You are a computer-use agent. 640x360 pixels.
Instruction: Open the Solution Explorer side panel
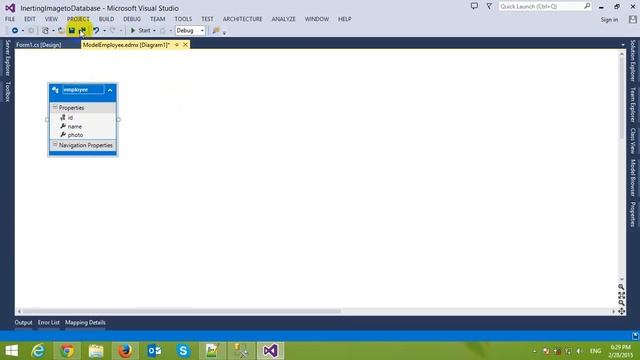(x=633, y=61)
